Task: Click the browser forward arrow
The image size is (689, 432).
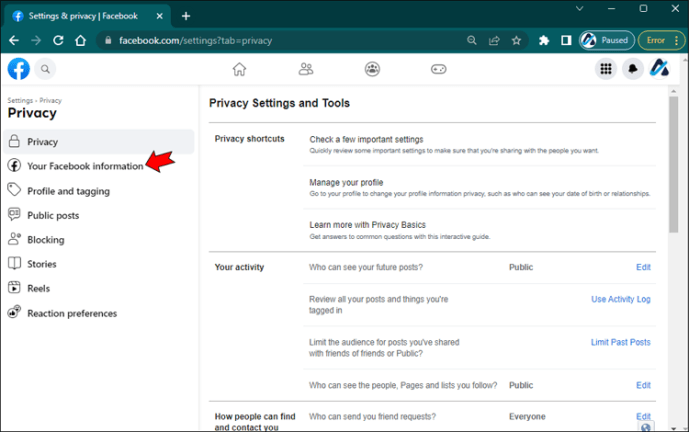Action: (36, 40)
